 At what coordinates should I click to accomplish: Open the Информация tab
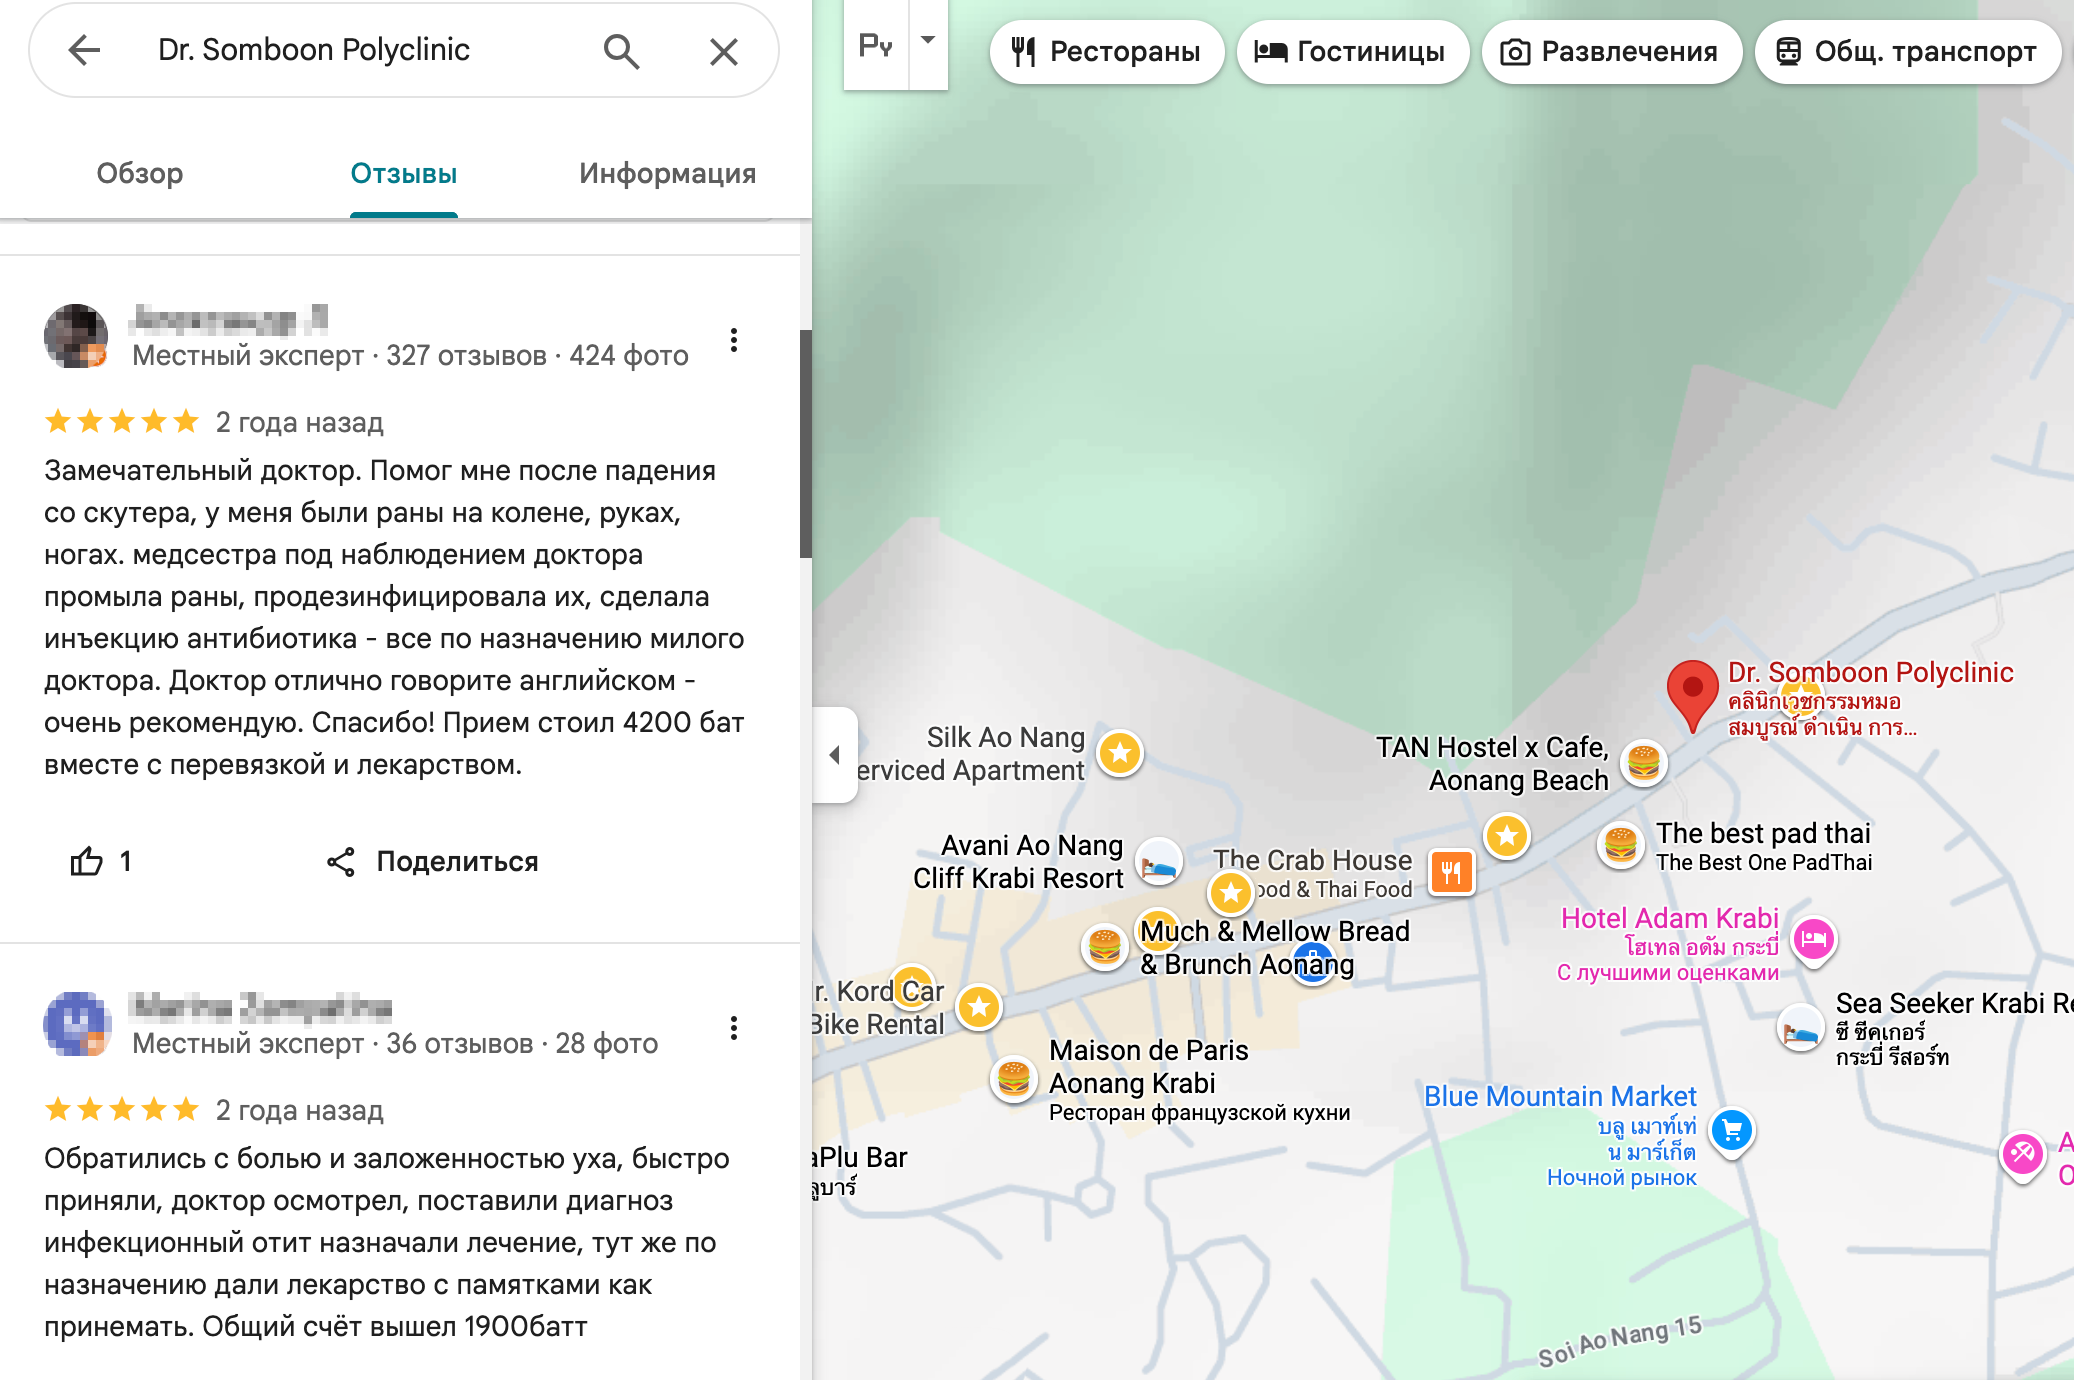click(667, 173)
